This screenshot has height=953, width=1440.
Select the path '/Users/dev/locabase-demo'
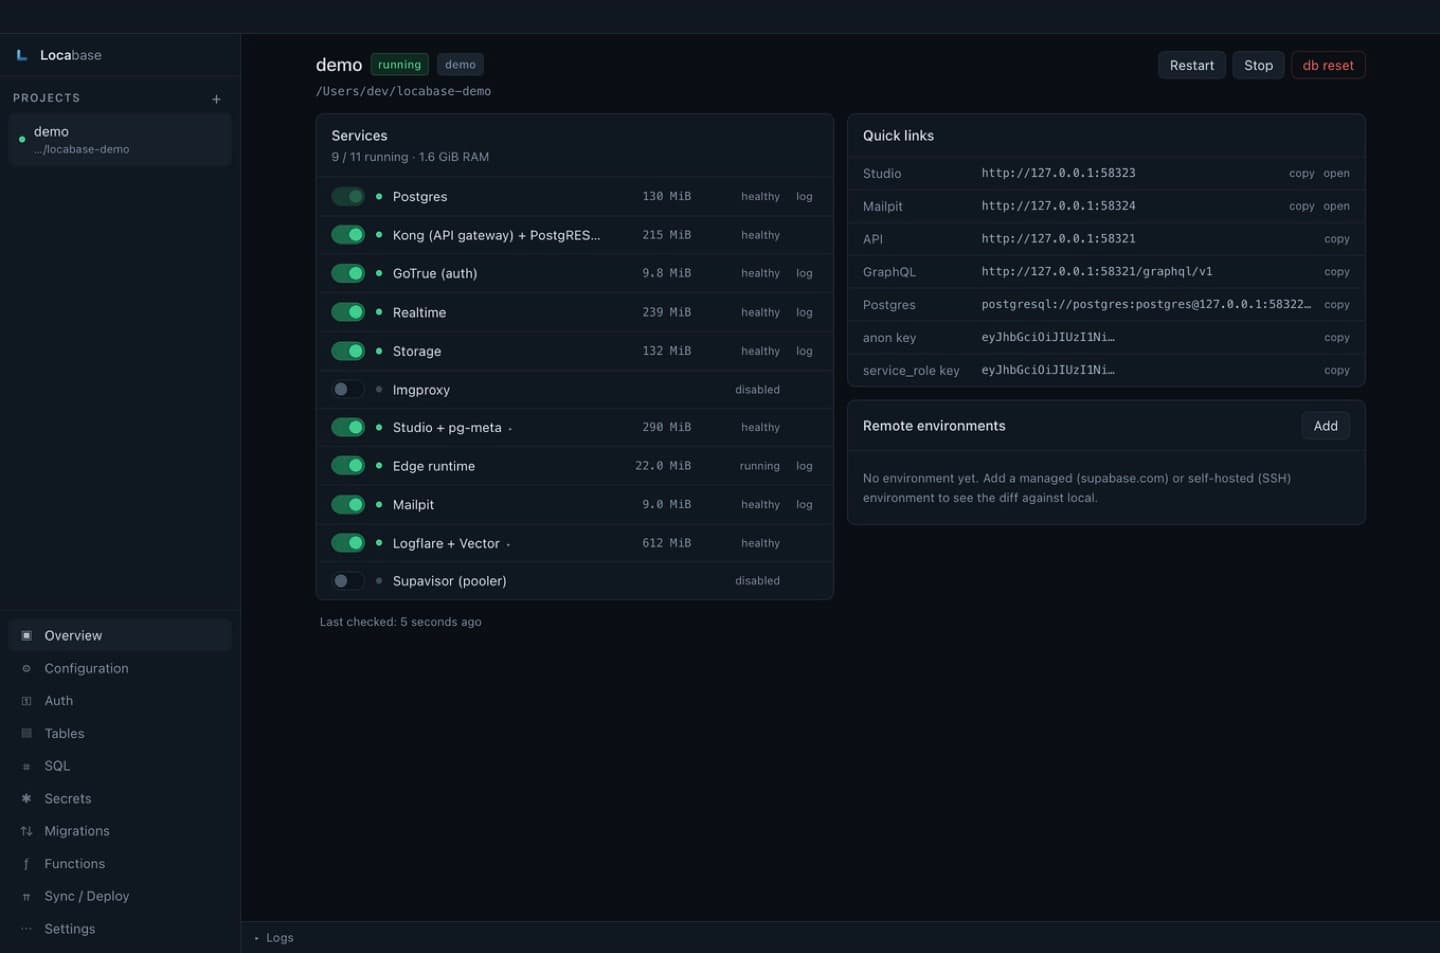[403, 91]
